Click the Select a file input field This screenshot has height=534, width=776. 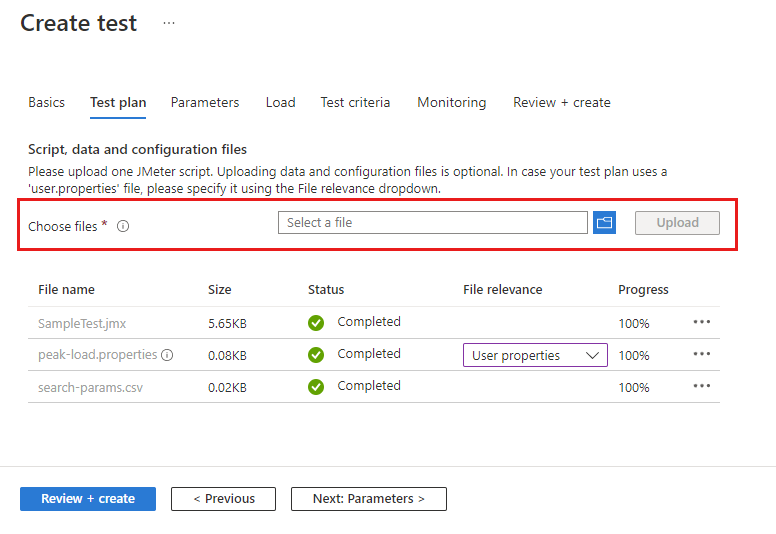point(433,223)
